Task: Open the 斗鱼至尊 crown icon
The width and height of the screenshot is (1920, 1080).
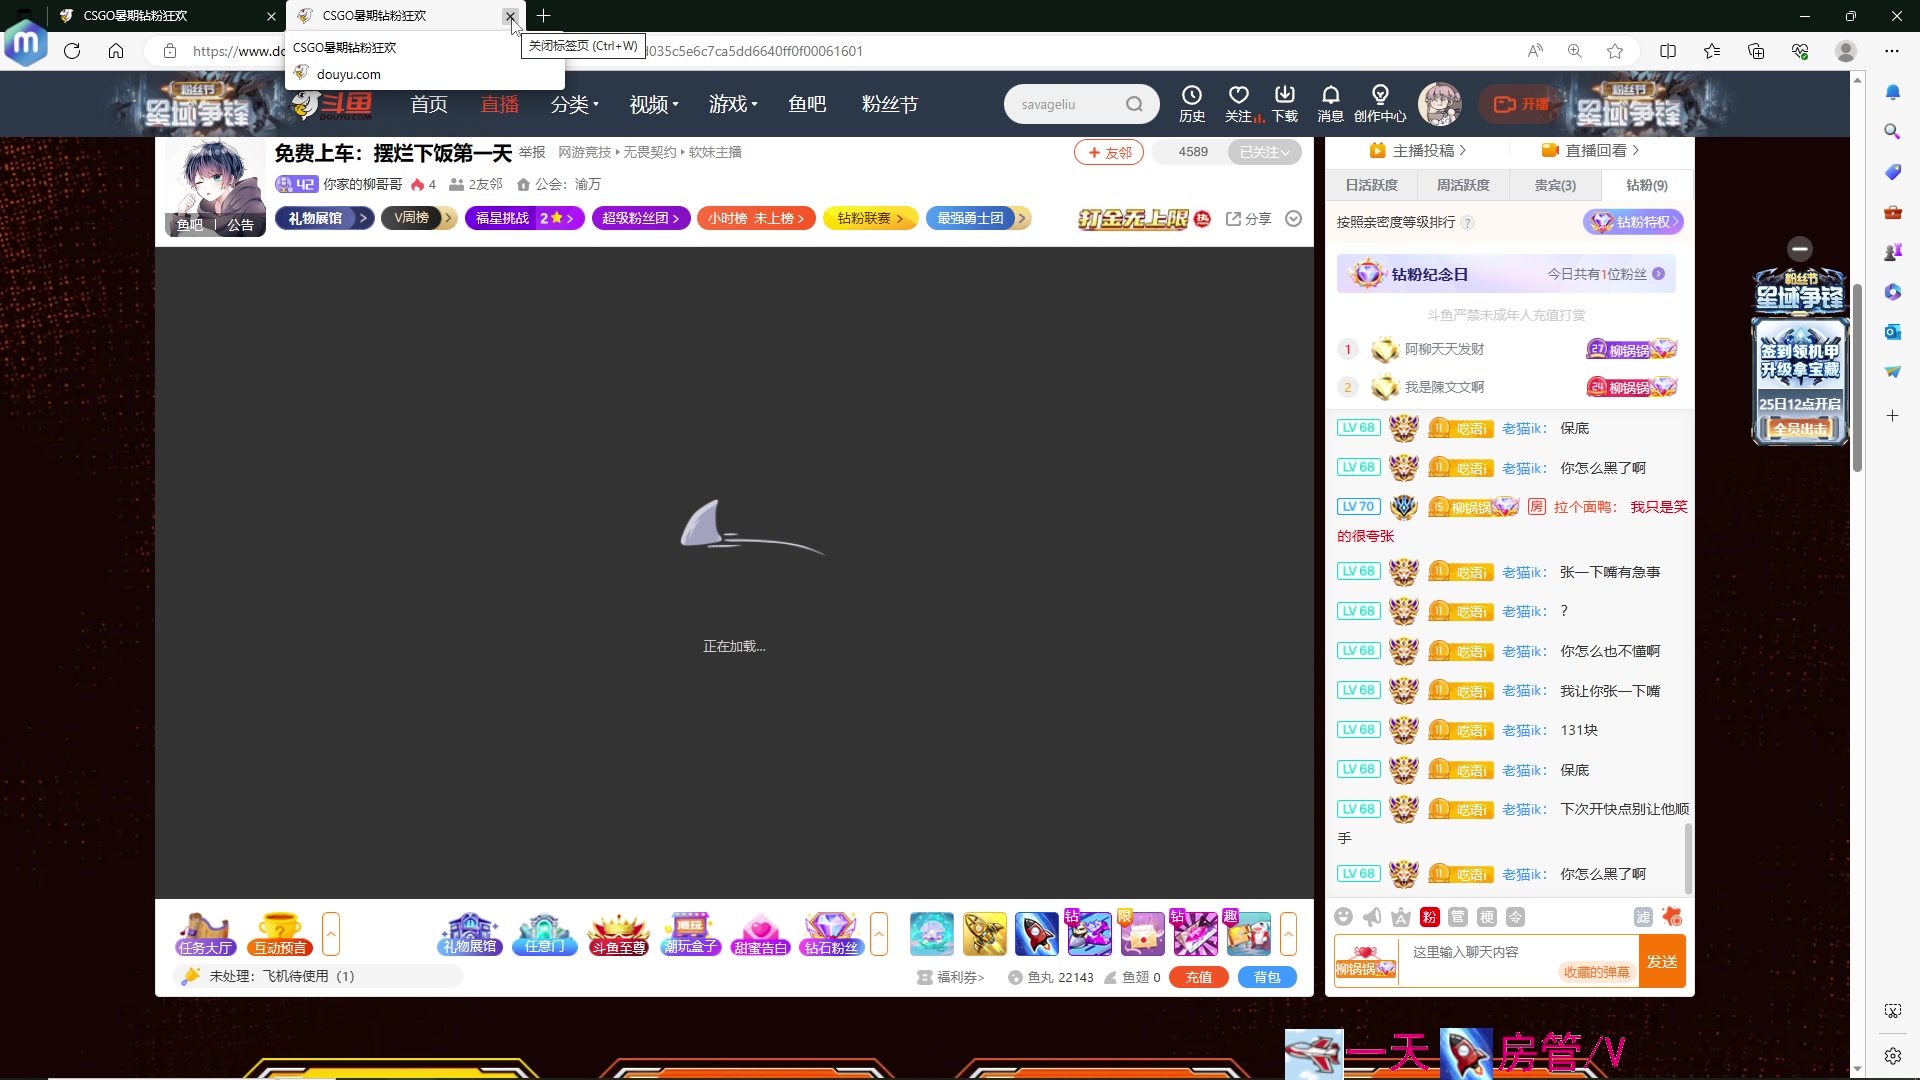Action: click(618, 933)
